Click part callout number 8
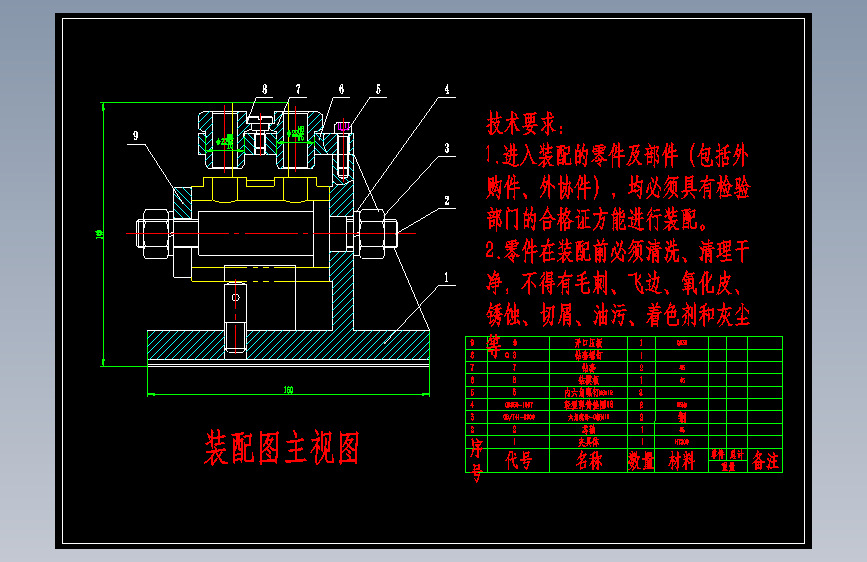Screen dimensions: 867x562 [x=265, y=89]
